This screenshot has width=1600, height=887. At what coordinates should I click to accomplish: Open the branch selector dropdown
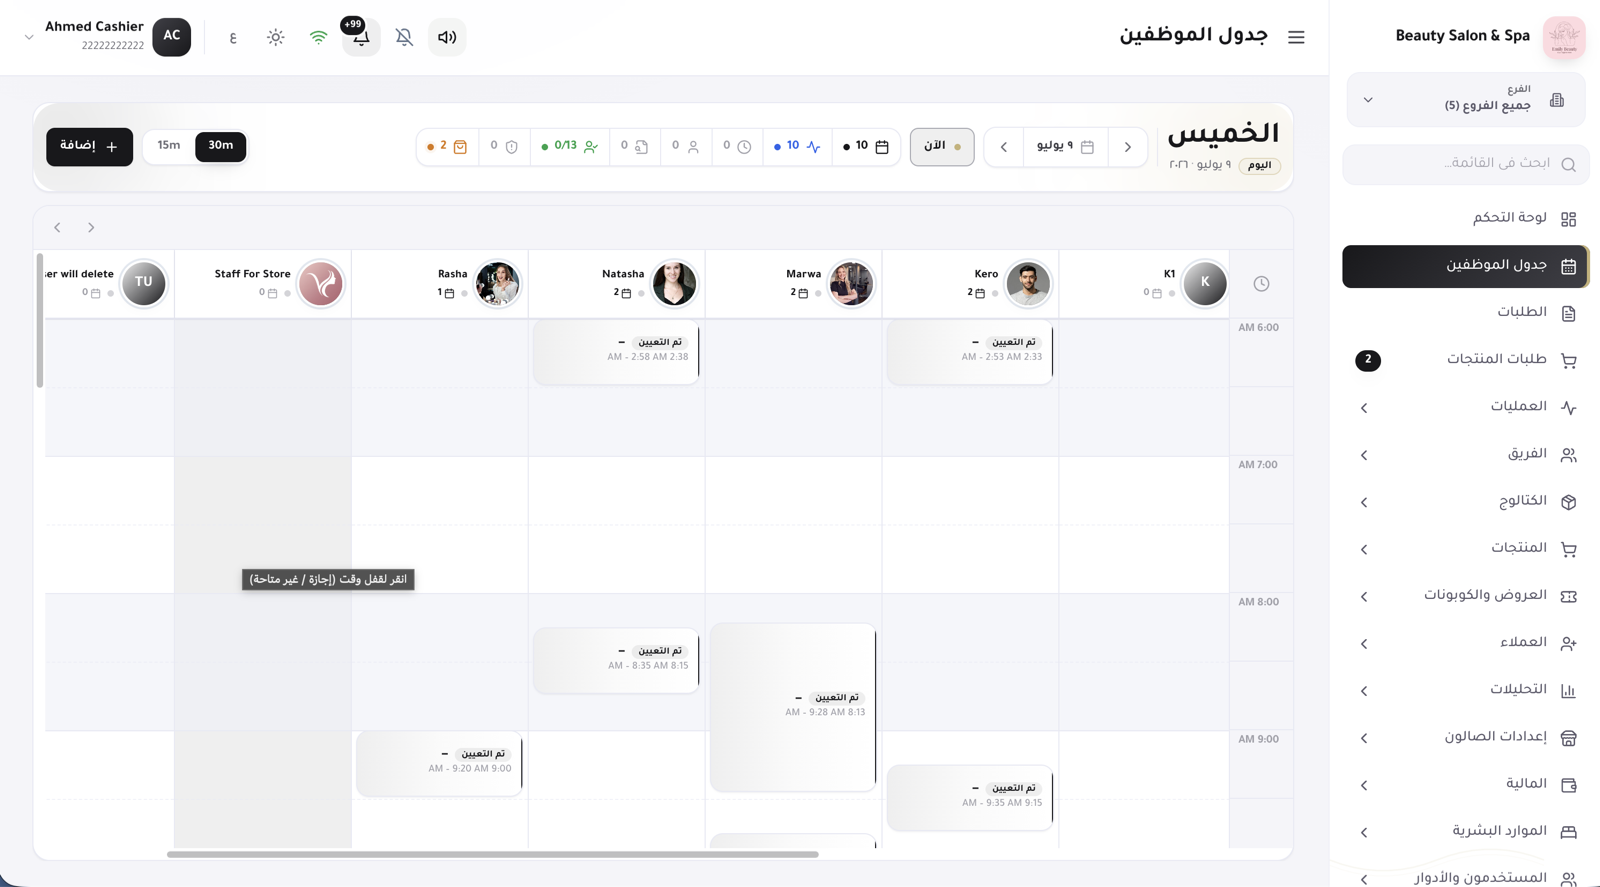[x=1465, y=99]
